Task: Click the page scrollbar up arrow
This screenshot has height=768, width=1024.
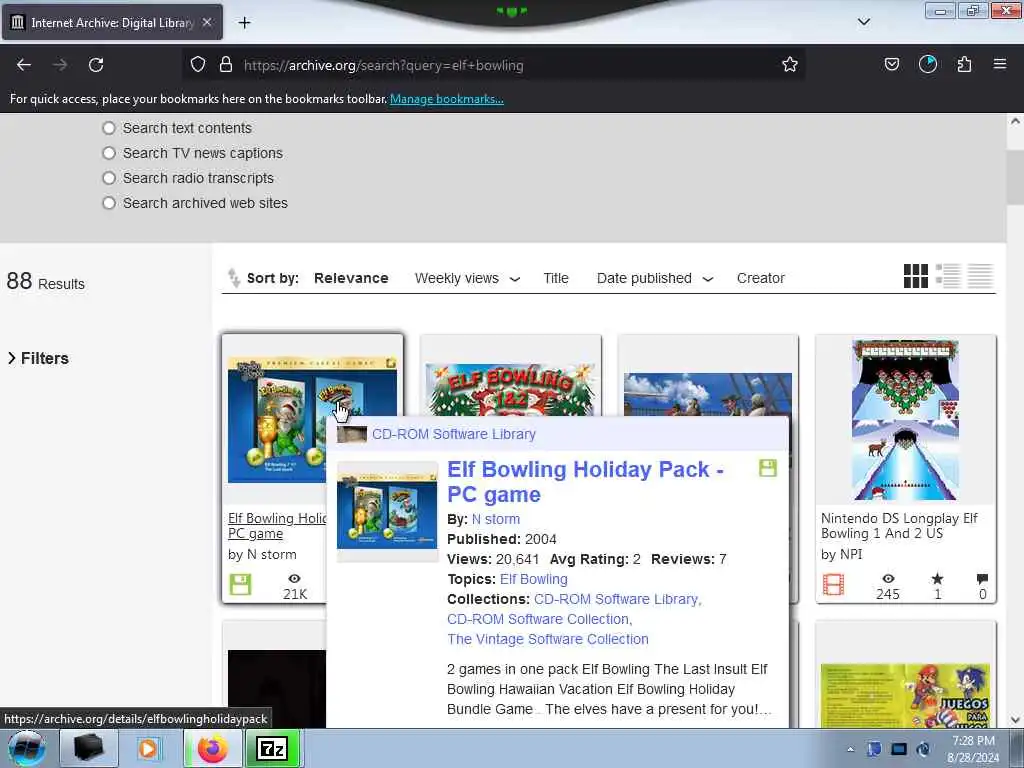Action: pyautogui.click(x=1015, y=121)
